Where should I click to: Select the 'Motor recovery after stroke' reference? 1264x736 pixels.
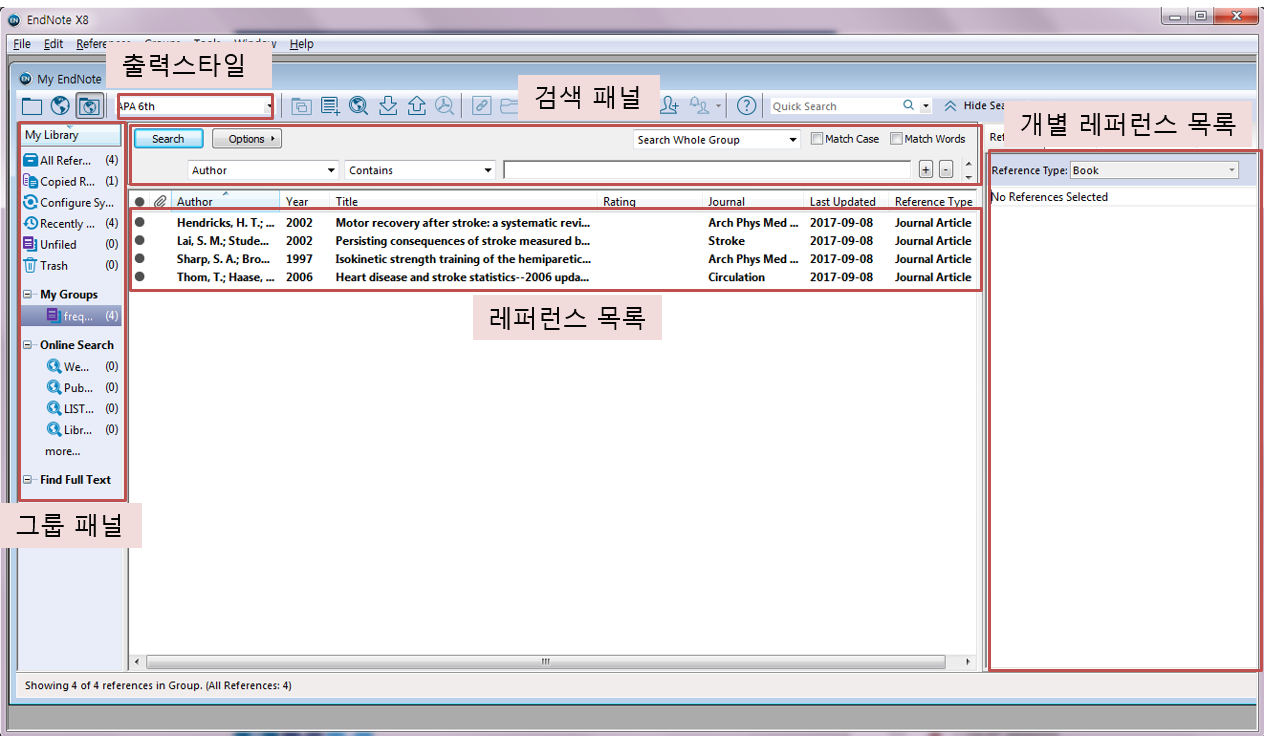pyautogui.click(x=463, y=222)
